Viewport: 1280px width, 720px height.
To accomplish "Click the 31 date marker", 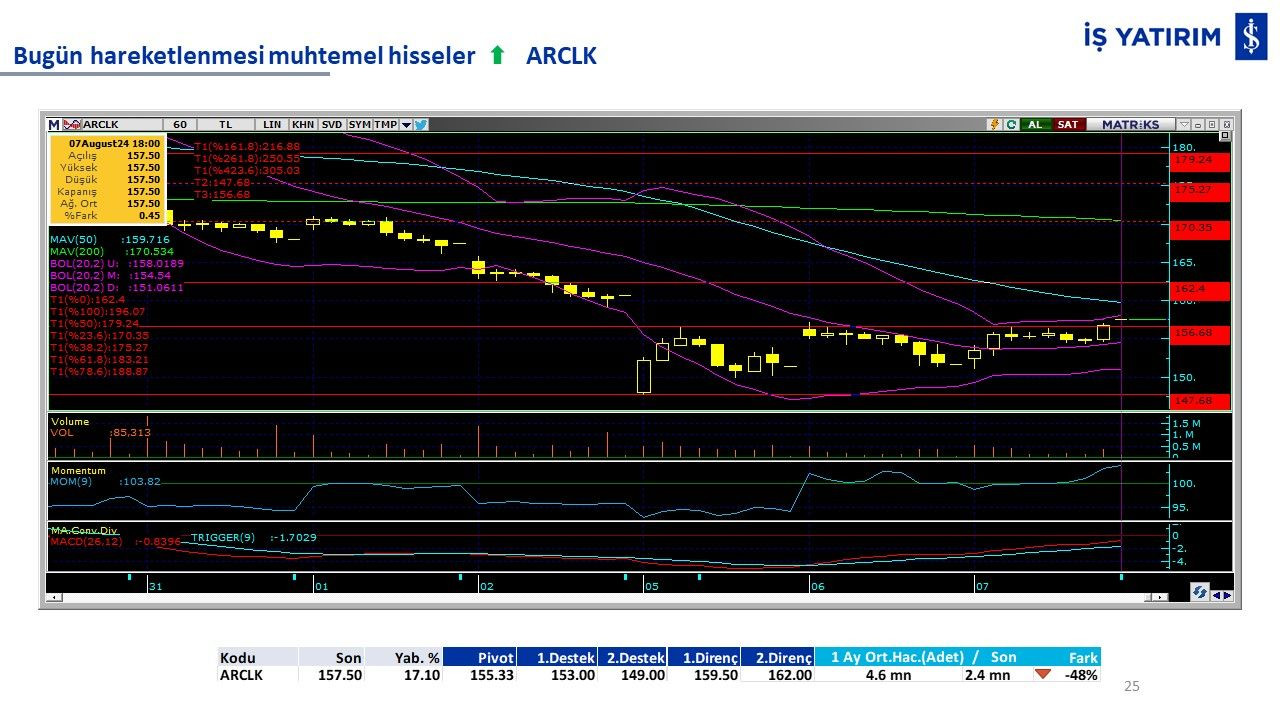I will click(156, 586).
